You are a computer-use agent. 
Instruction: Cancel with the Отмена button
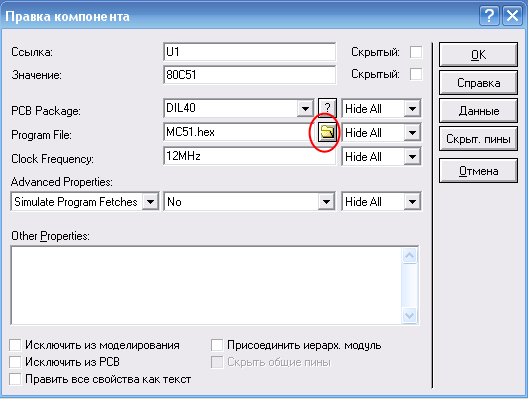click(x=478, y=171)
